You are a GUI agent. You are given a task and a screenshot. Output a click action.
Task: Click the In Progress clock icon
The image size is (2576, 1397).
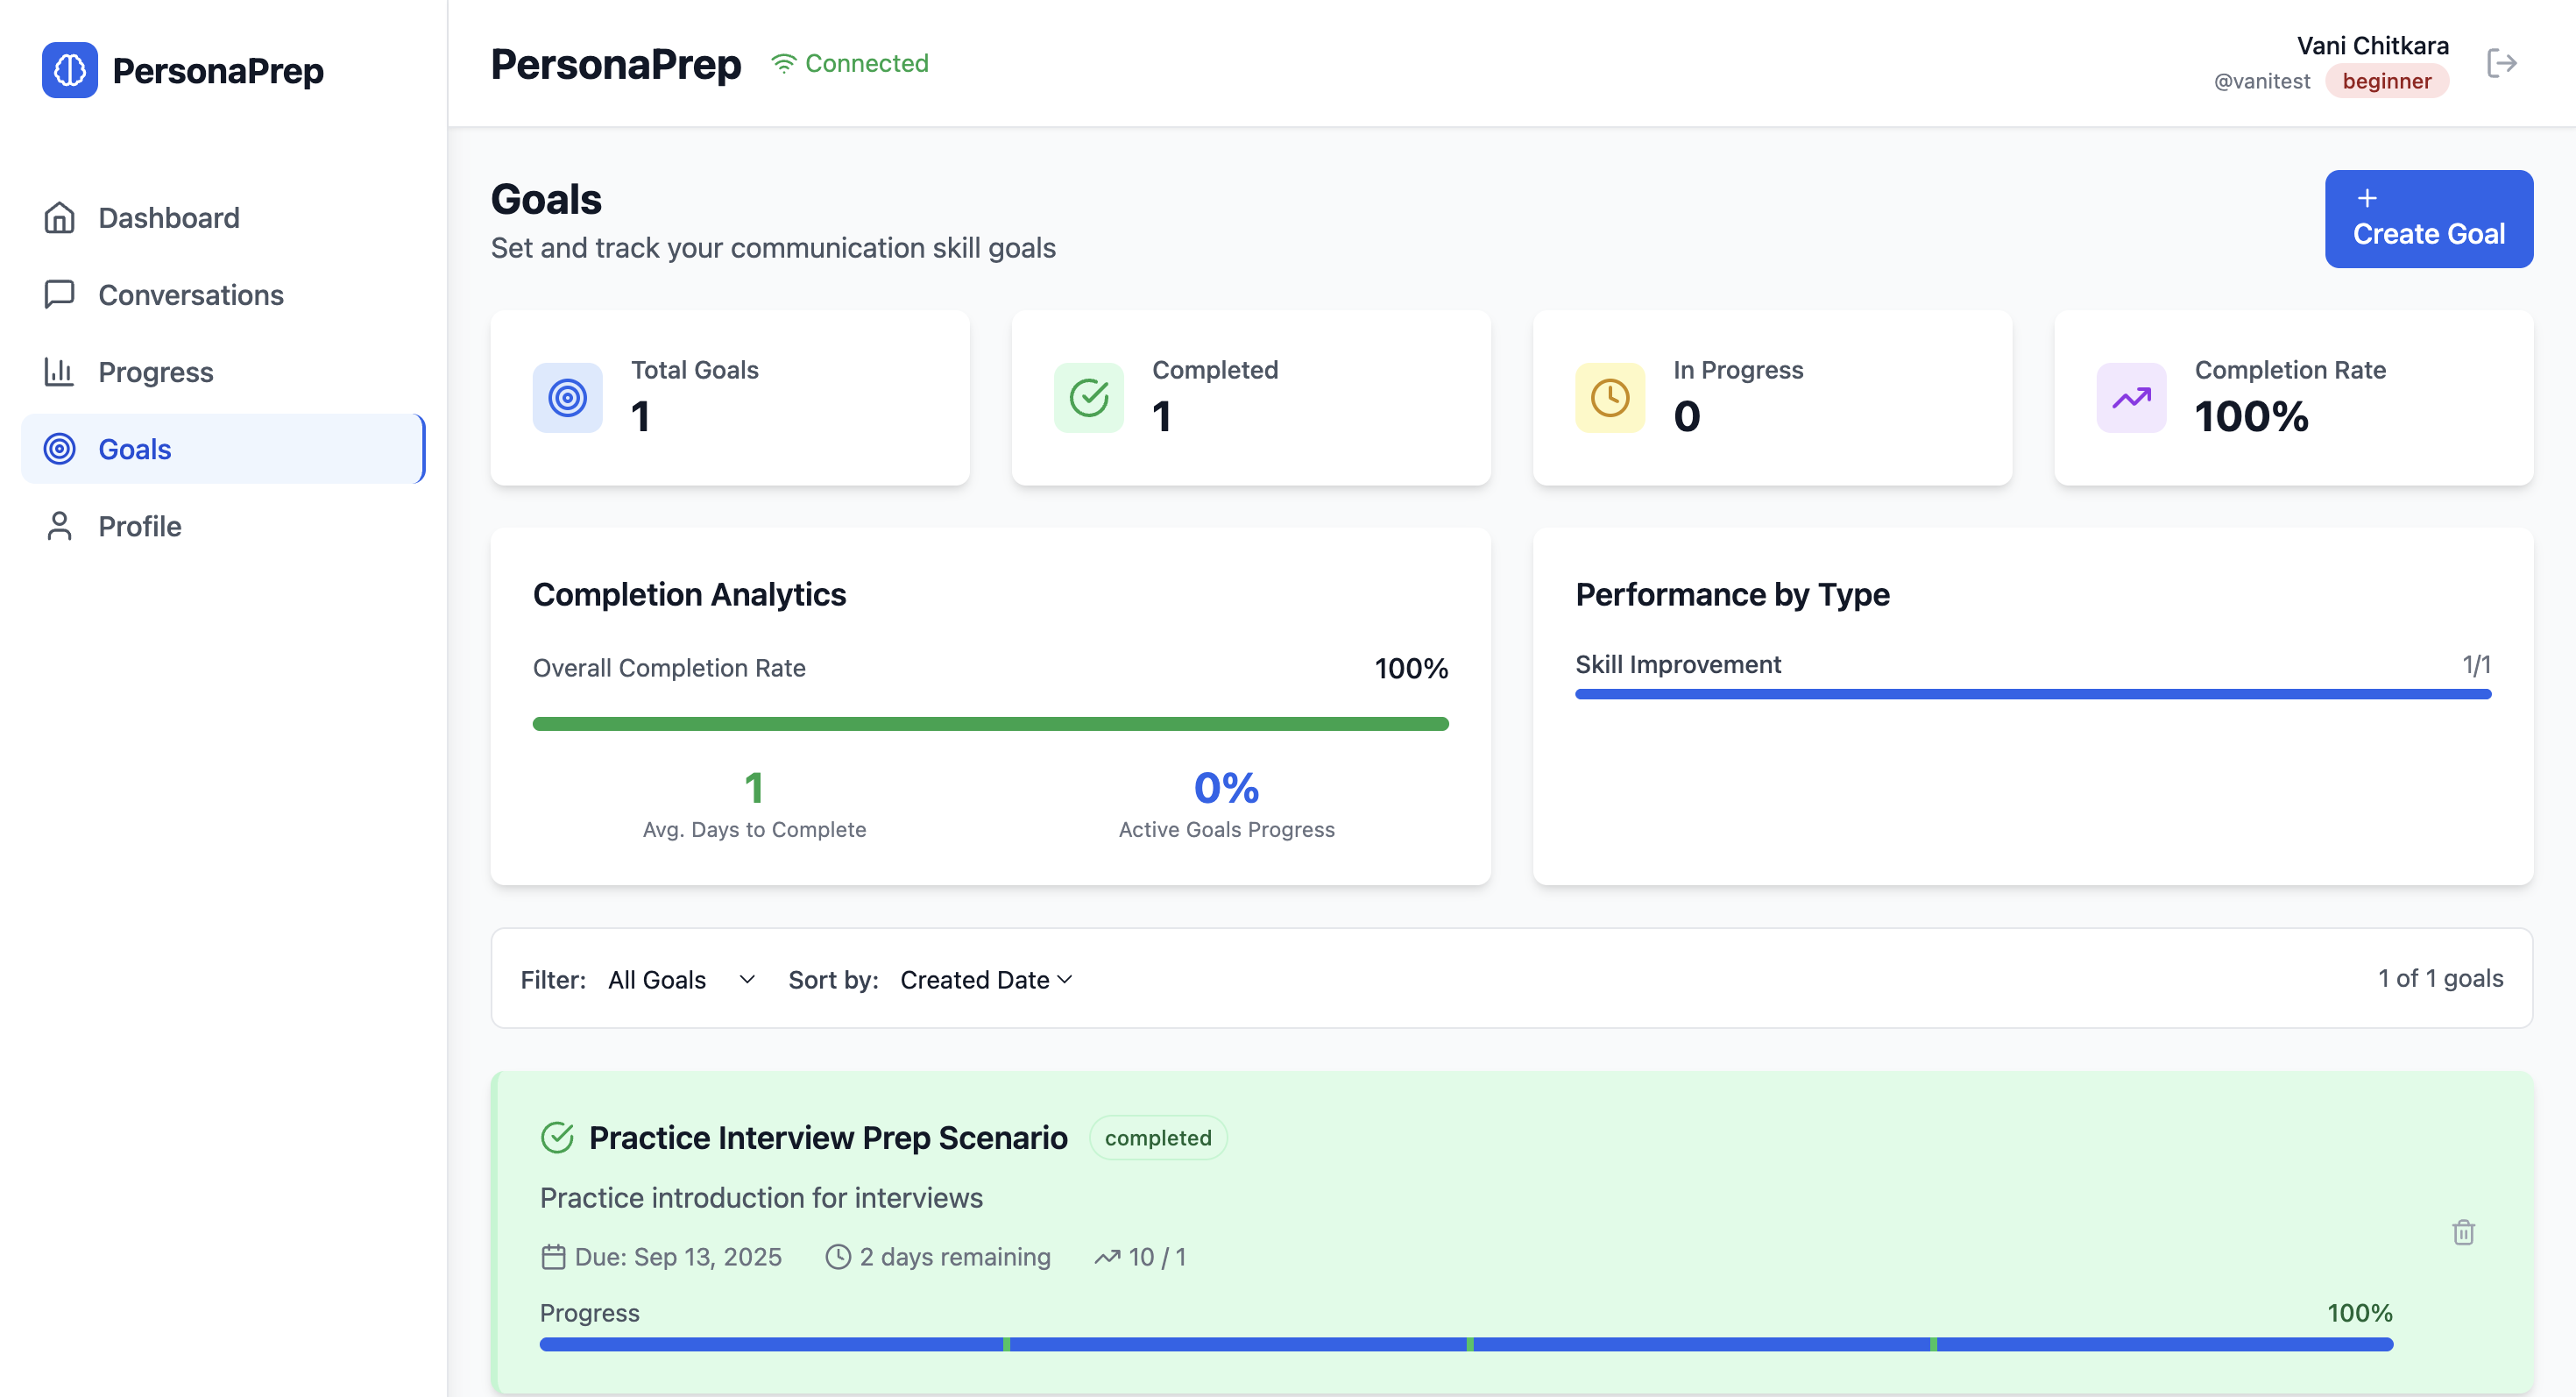[x=1609, y=398]
